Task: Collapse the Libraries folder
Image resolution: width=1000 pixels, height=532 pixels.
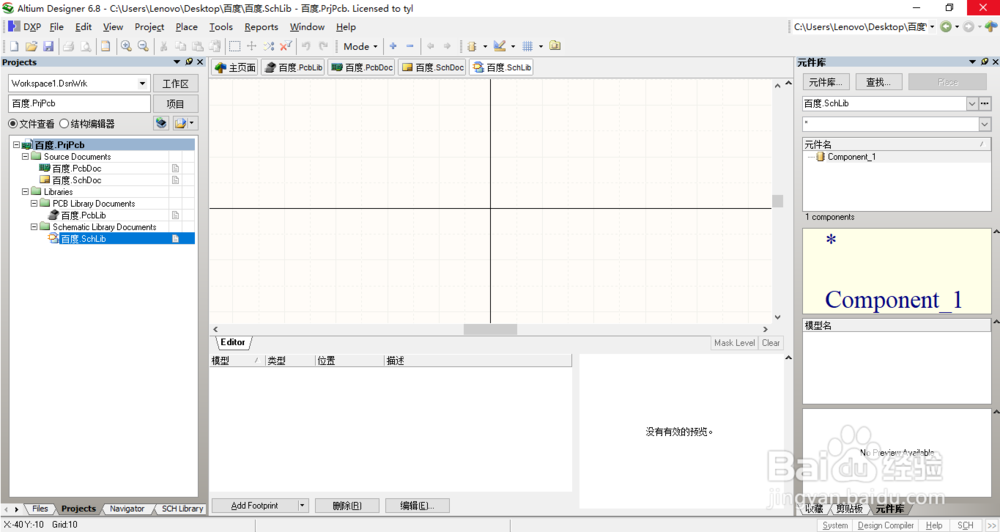Action: point(26,191)
